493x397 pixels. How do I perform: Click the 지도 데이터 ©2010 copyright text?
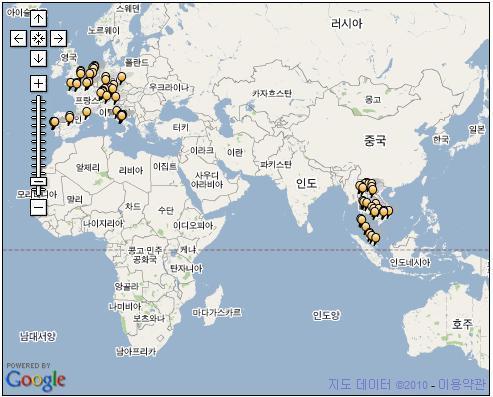(378, 384)
